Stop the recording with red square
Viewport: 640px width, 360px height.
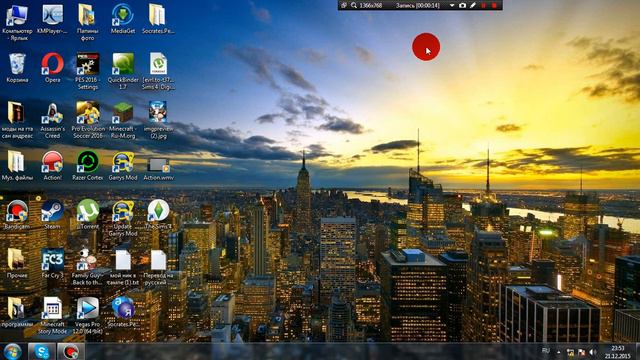click(494, 5)
